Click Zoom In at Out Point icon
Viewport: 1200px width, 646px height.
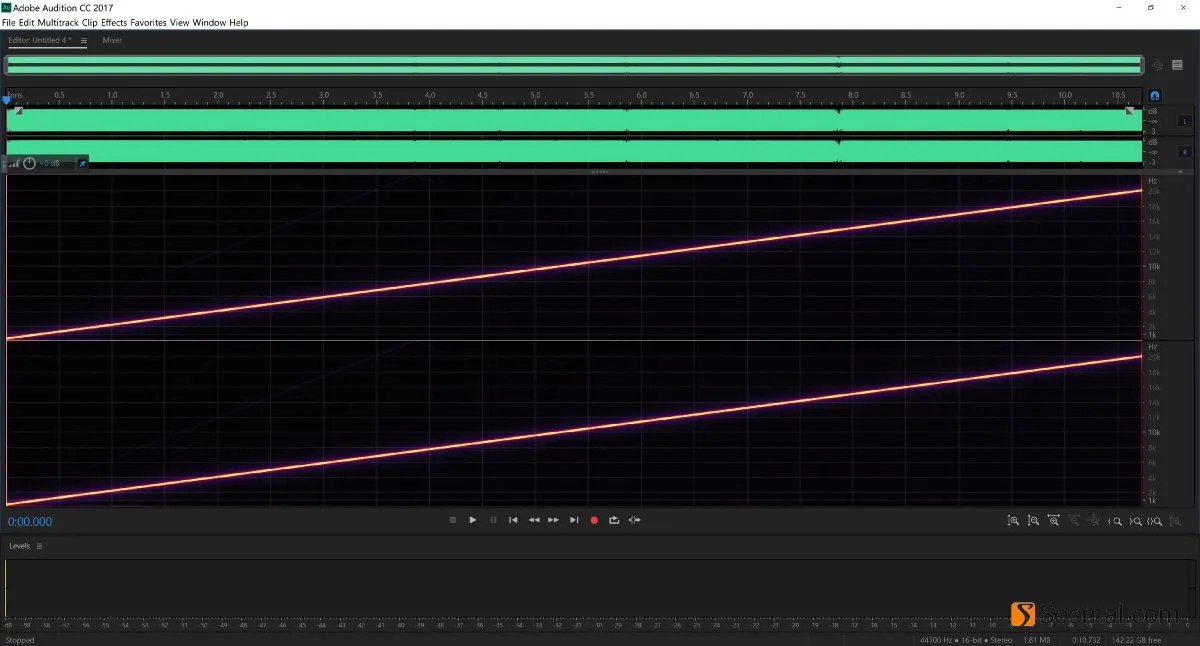click(x=1135, y=521)
